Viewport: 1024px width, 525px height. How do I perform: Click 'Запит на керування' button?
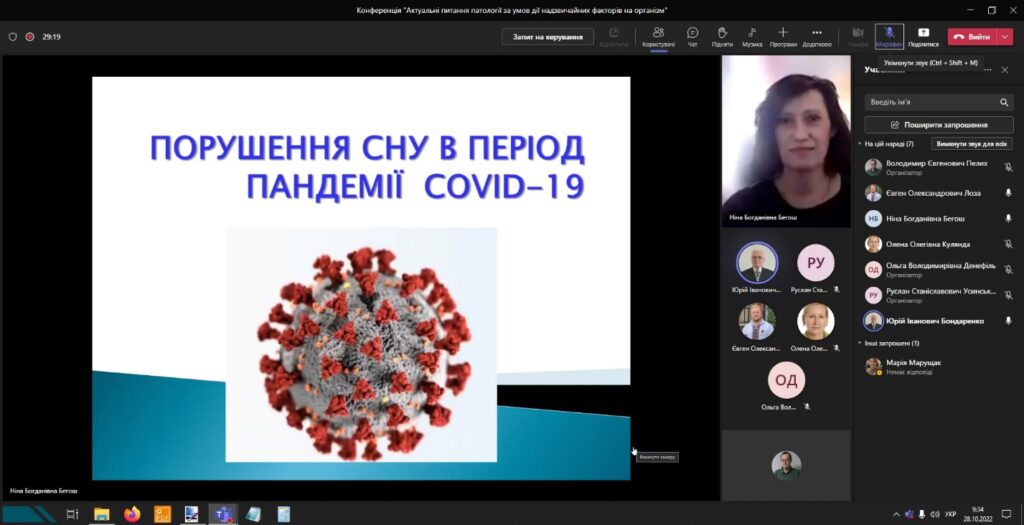[547, 36]
